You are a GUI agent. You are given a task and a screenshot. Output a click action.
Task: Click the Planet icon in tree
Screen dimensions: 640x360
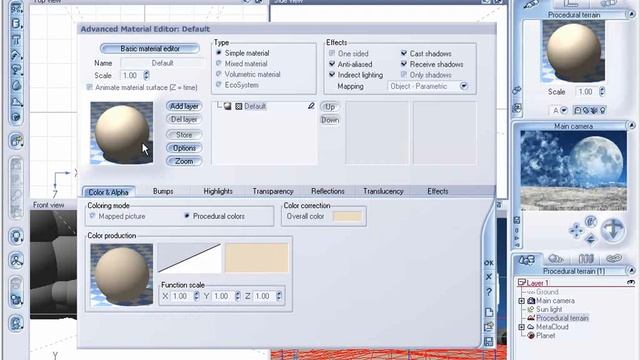click(x=531, y=336)
